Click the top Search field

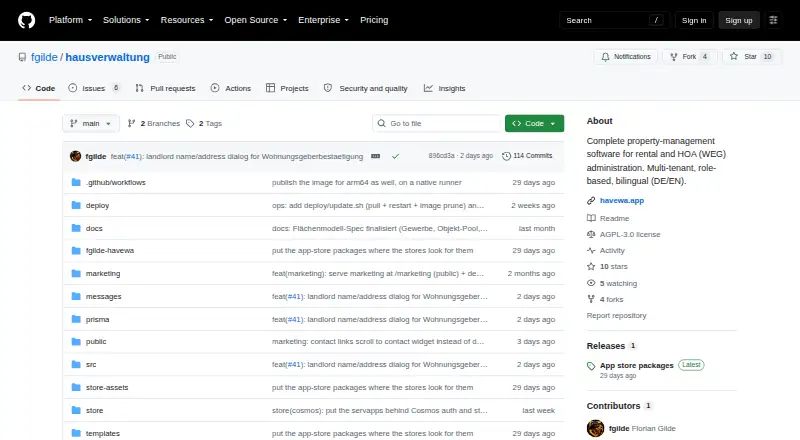pos(614,20)
